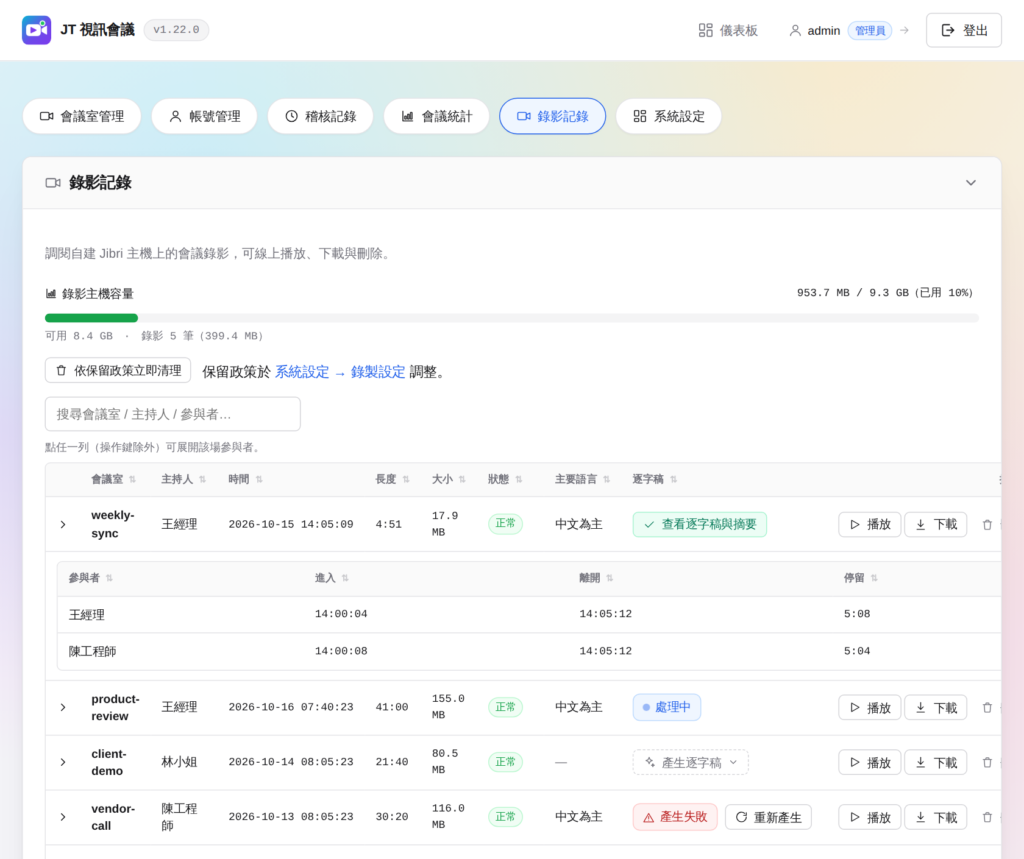Collapse the 錄影記錄 panel chevron
The width and height of the screenshot is (1024, 859).
pyautogui.click(x=971, y=183)
